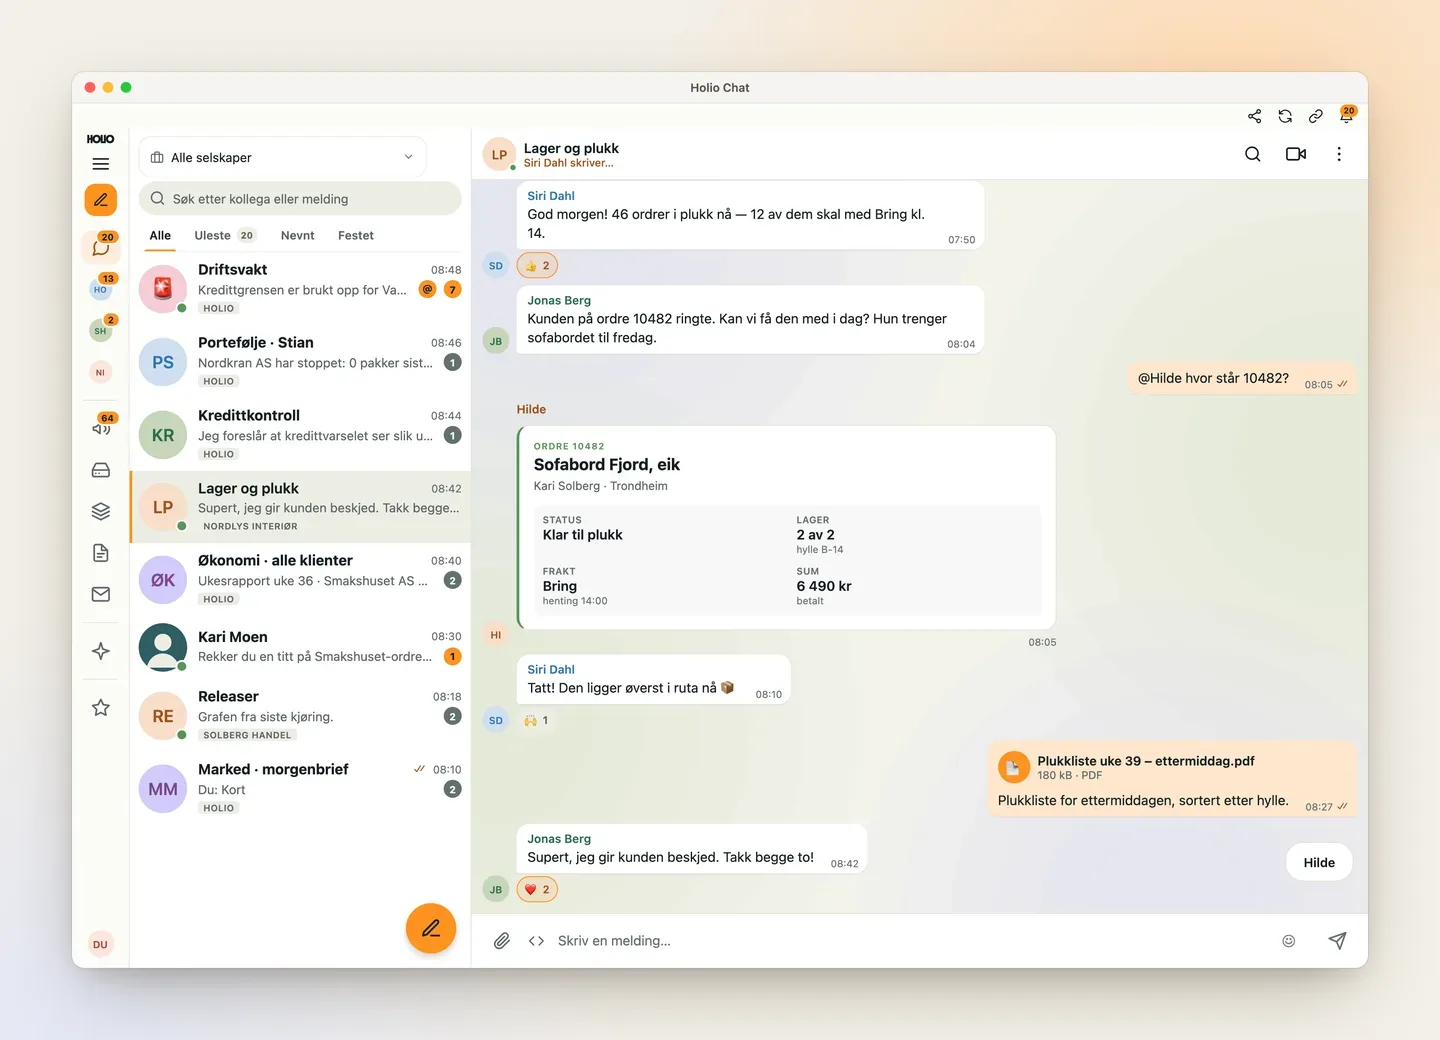This screenshot has height=1040, width=1440.
Task: Click the floating orange new chat button
Action: point(431,928)
